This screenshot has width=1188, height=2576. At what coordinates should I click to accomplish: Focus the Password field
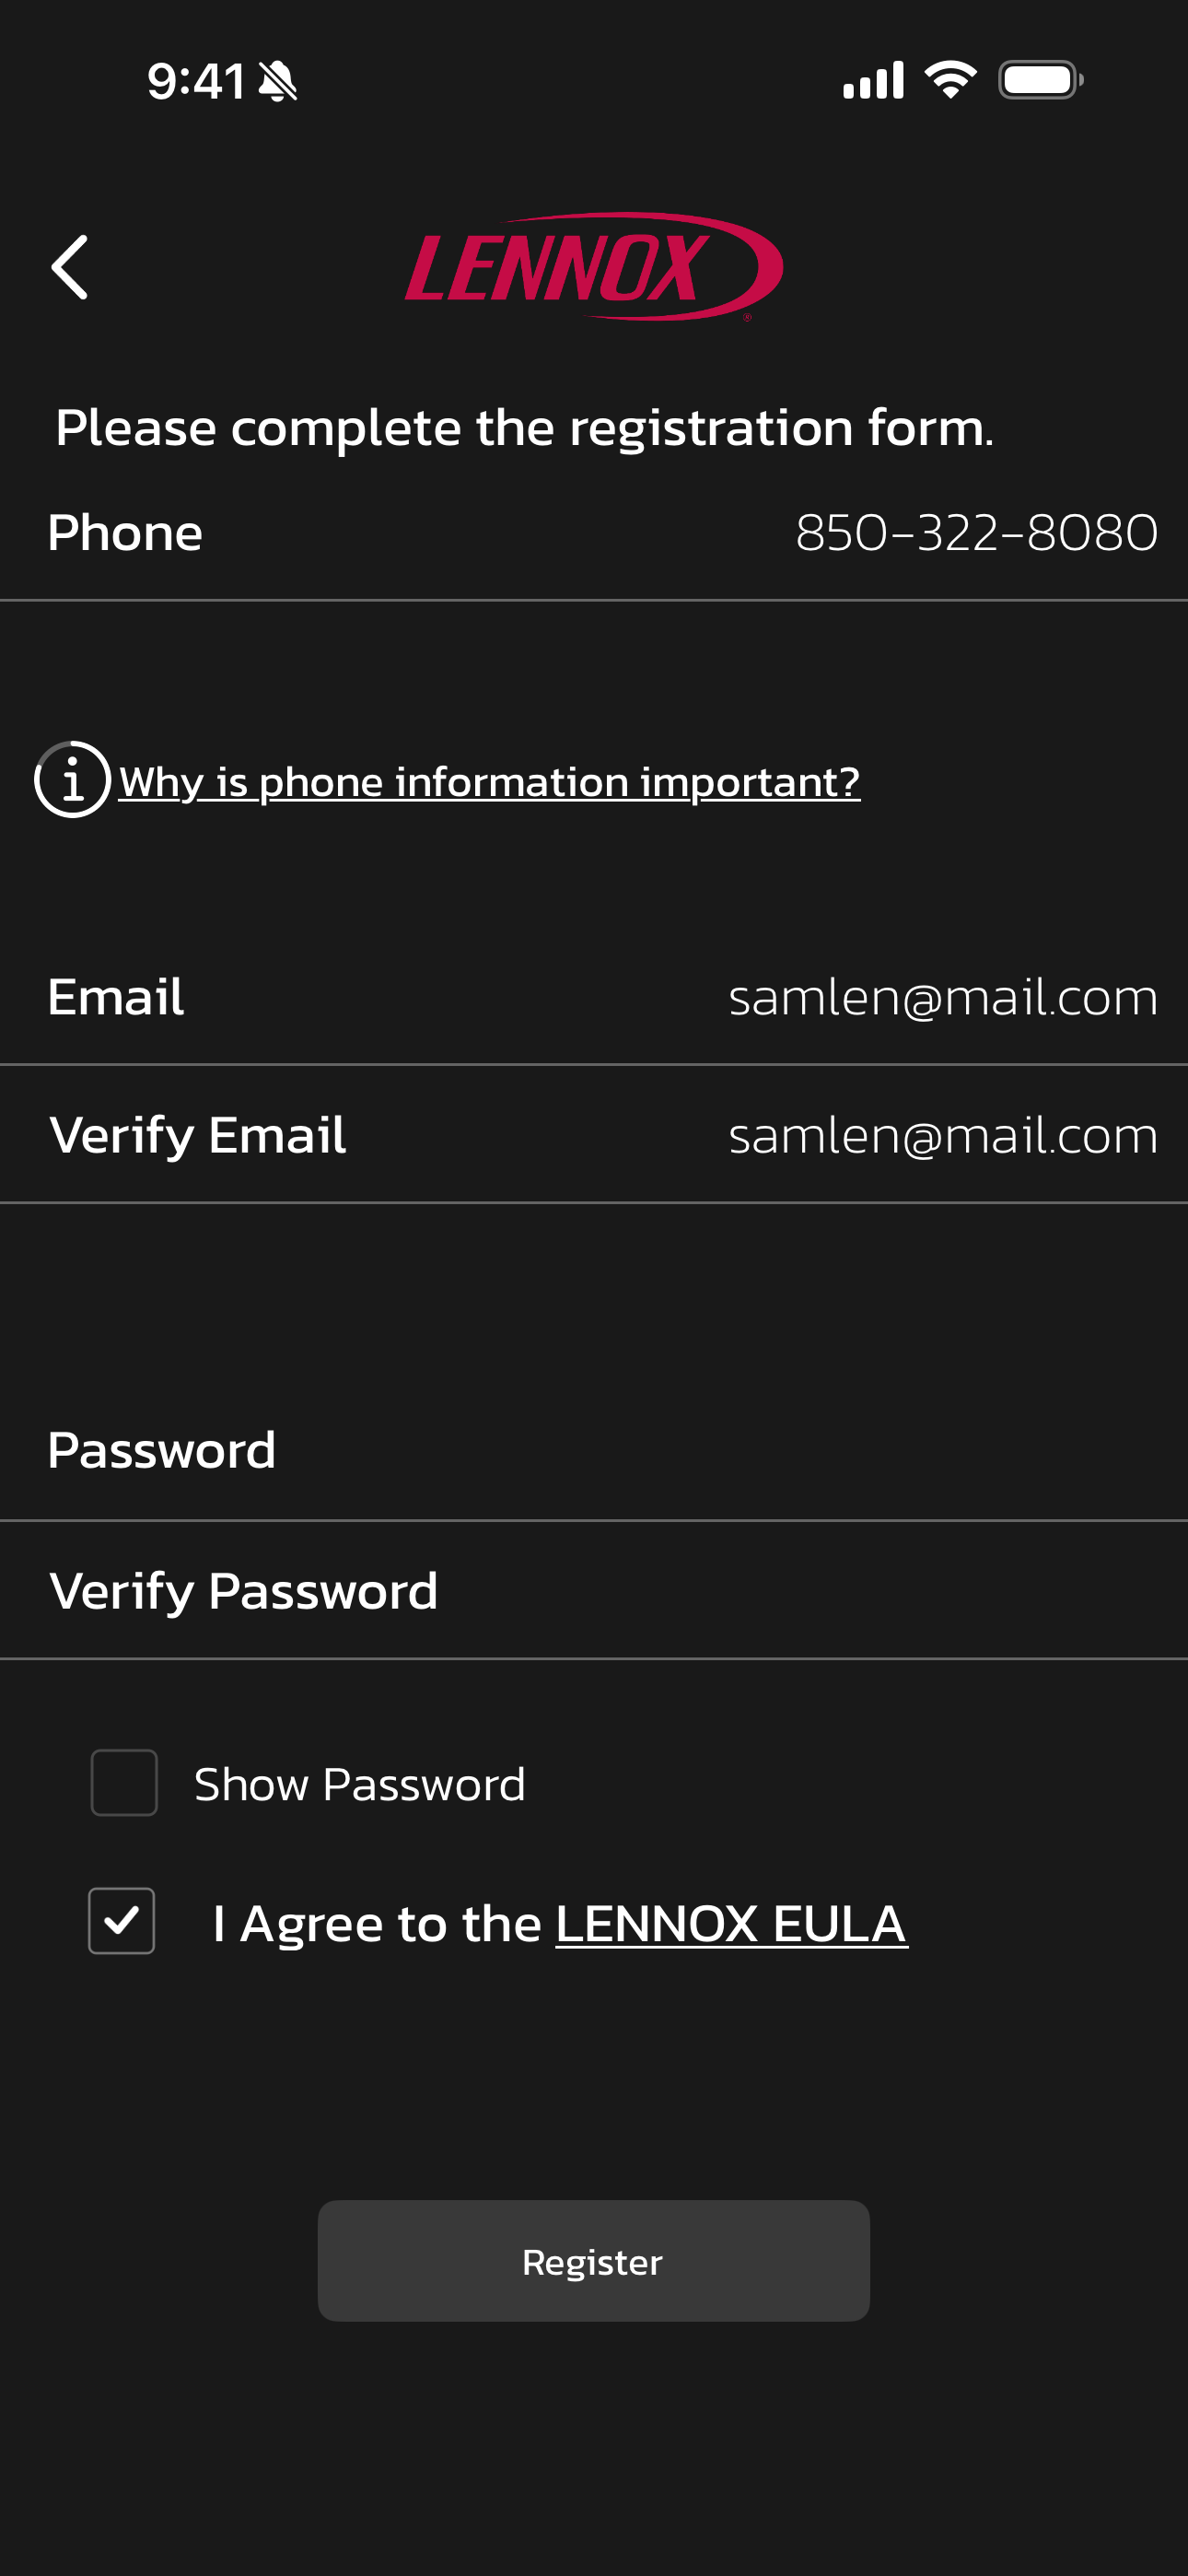[x=700, y=1450]
